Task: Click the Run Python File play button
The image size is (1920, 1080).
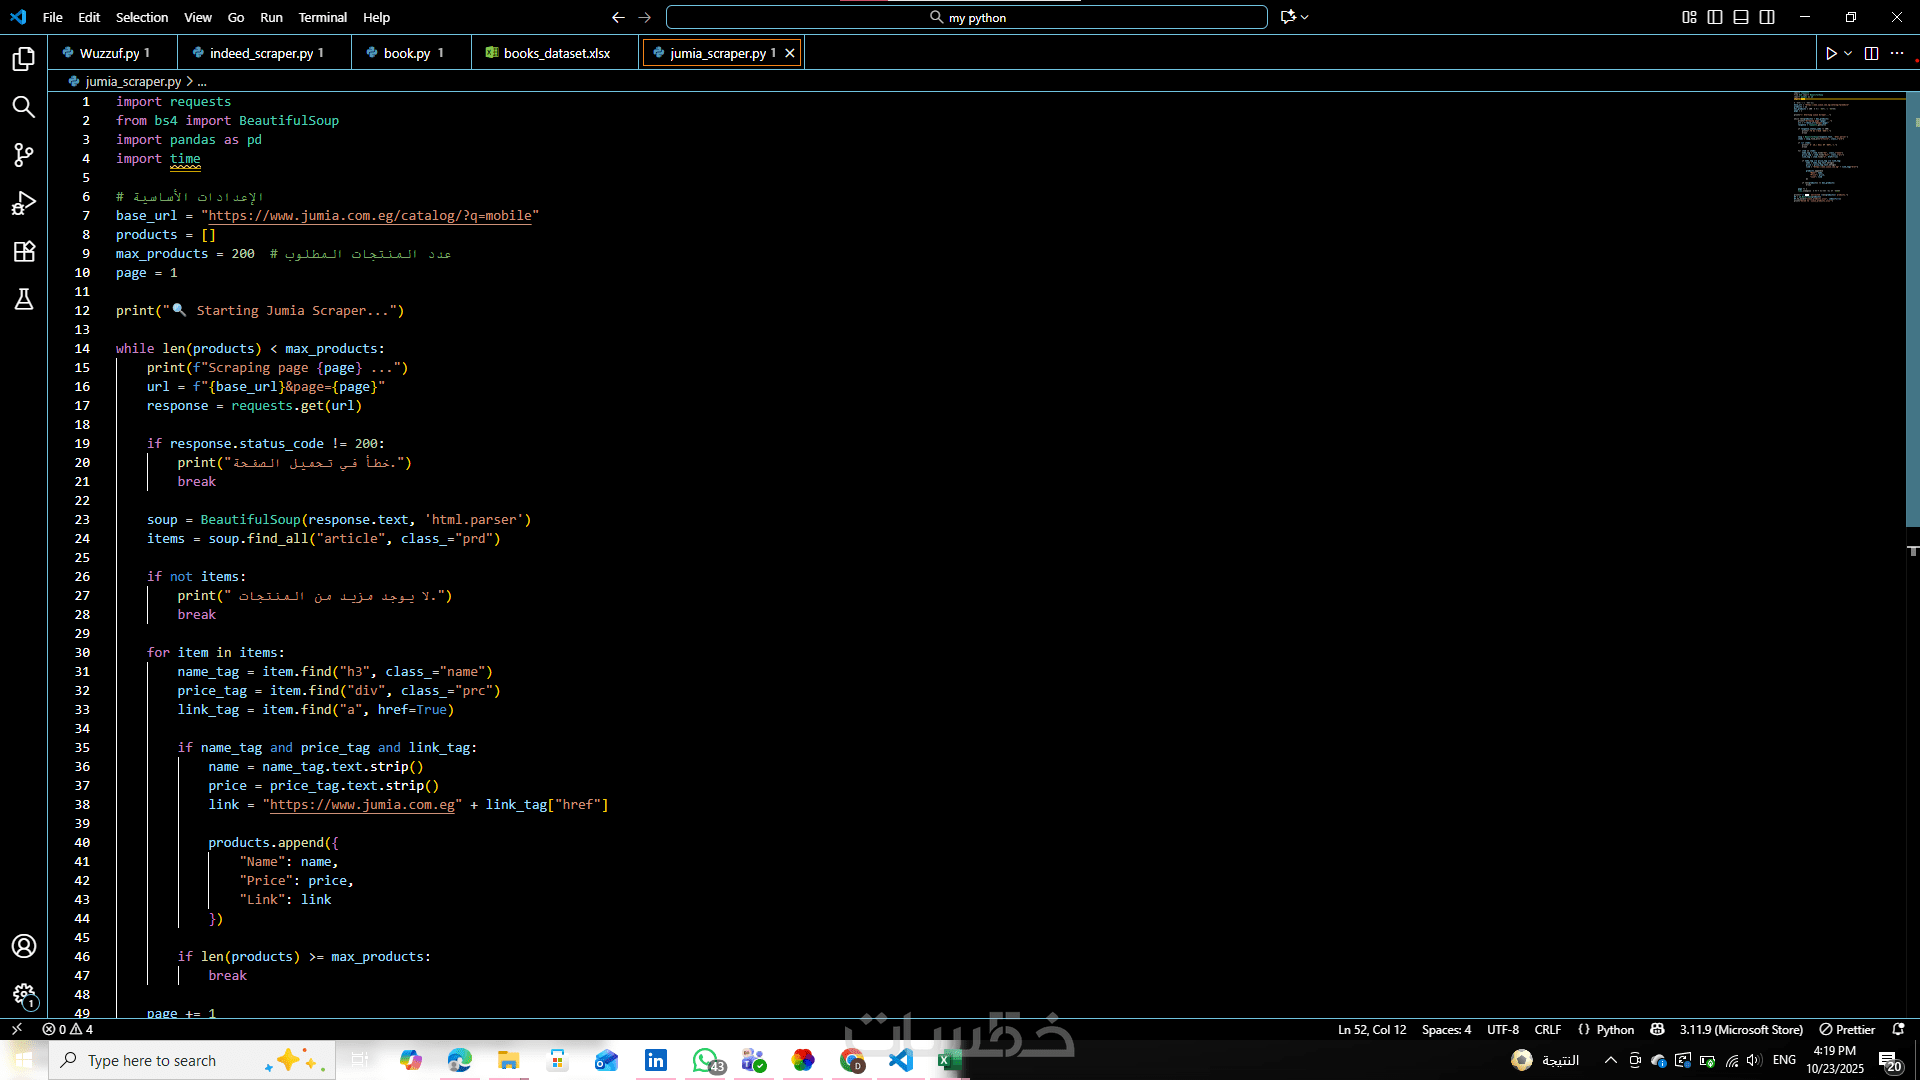Action: [1830, 53]
